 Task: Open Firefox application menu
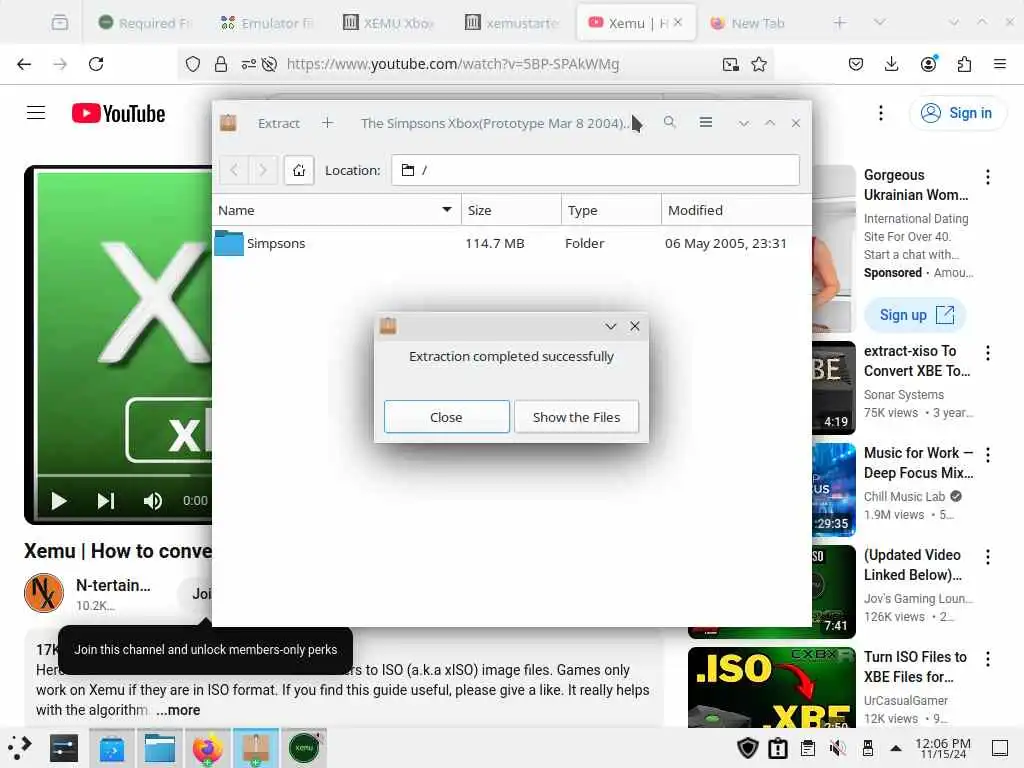1000,64
